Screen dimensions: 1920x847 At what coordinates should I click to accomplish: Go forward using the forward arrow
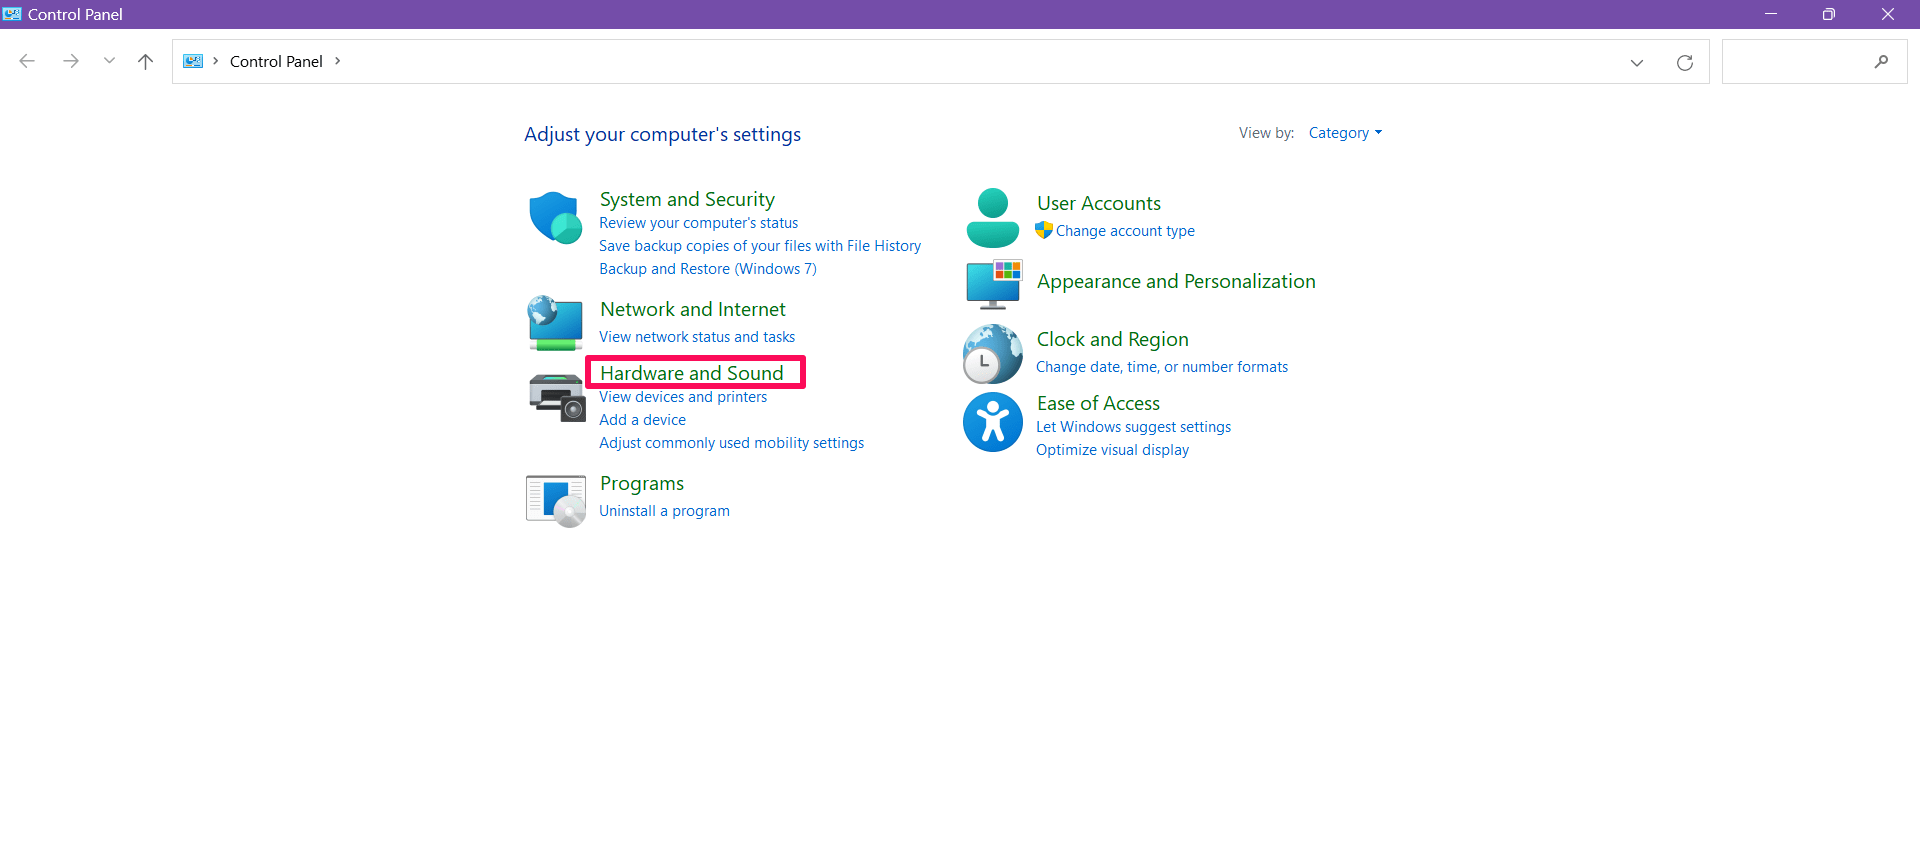pos(71,61)
